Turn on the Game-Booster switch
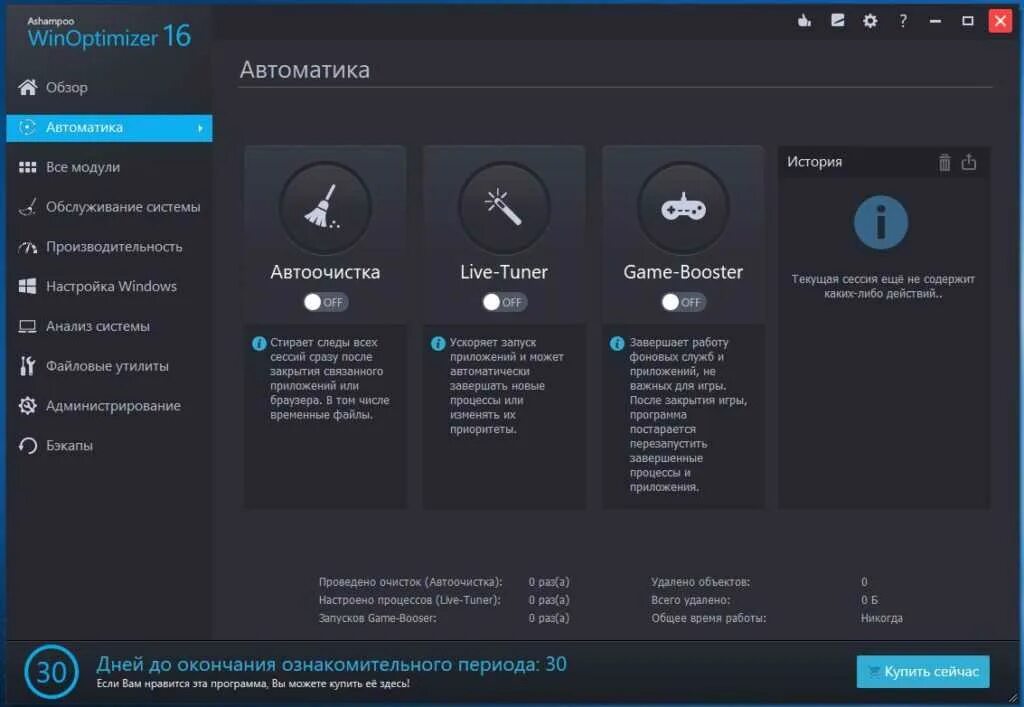The image size is (1024, 707). coord(683,302)
